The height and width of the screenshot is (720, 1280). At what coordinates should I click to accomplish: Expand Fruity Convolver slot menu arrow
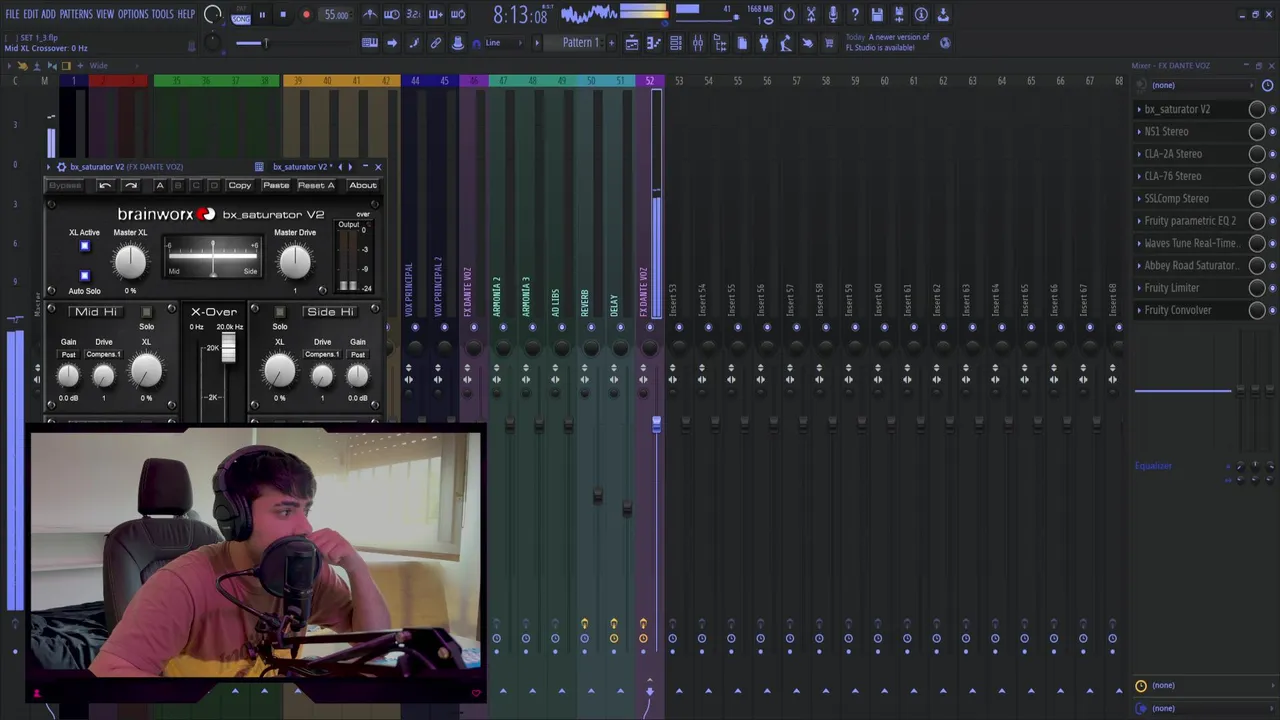[1139, 310]
